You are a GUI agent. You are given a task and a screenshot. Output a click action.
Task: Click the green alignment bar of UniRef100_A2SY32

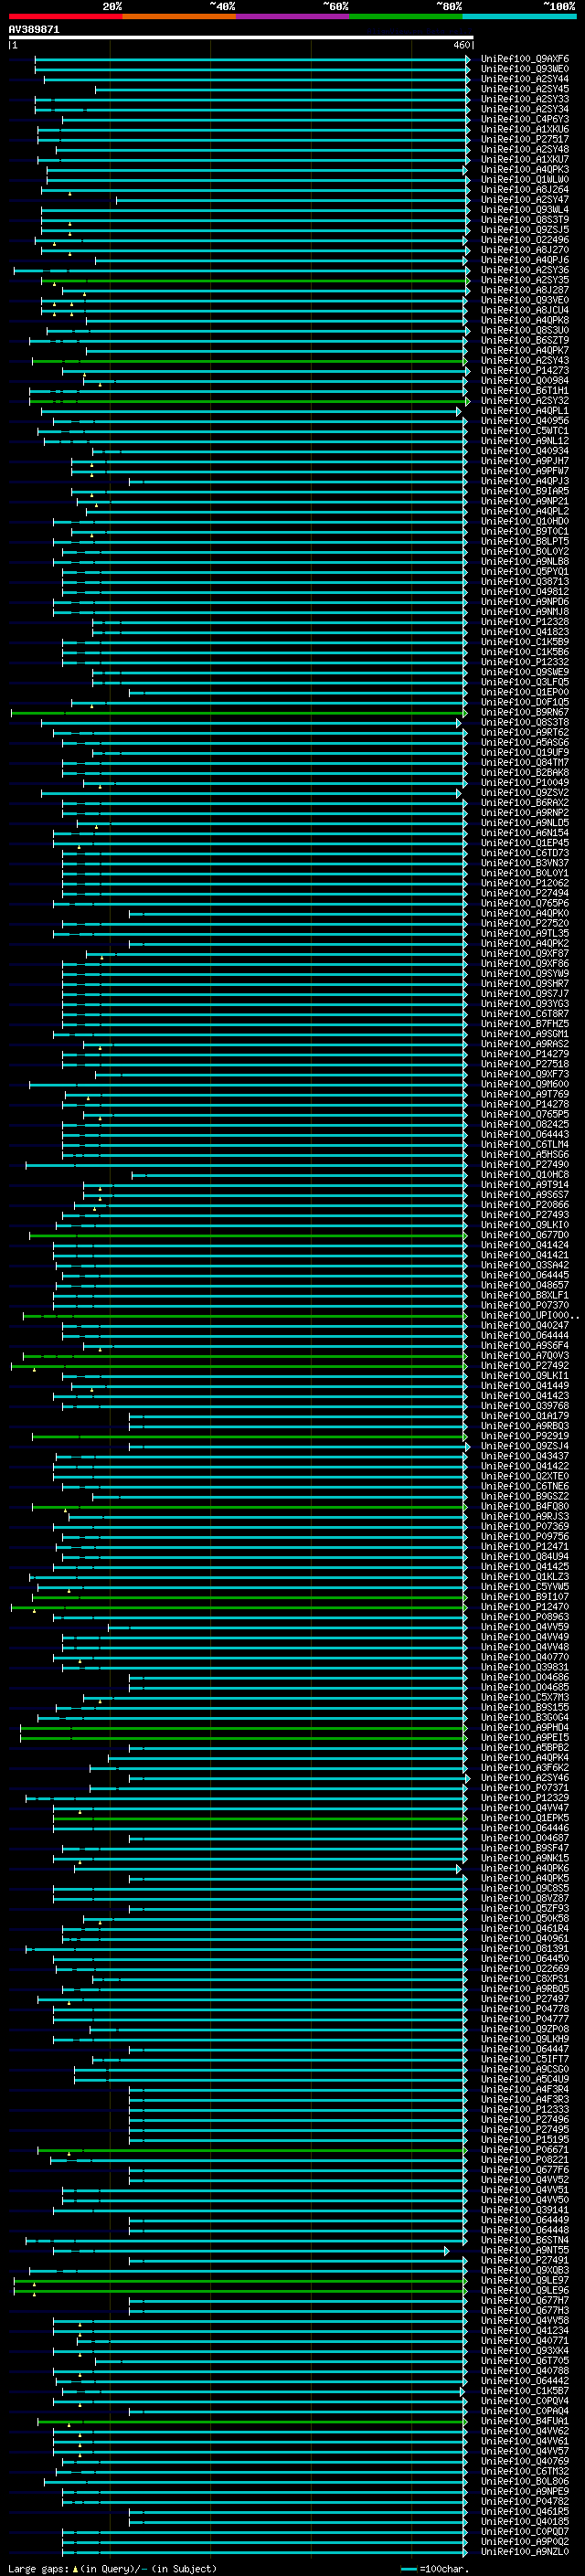point(249,401)
